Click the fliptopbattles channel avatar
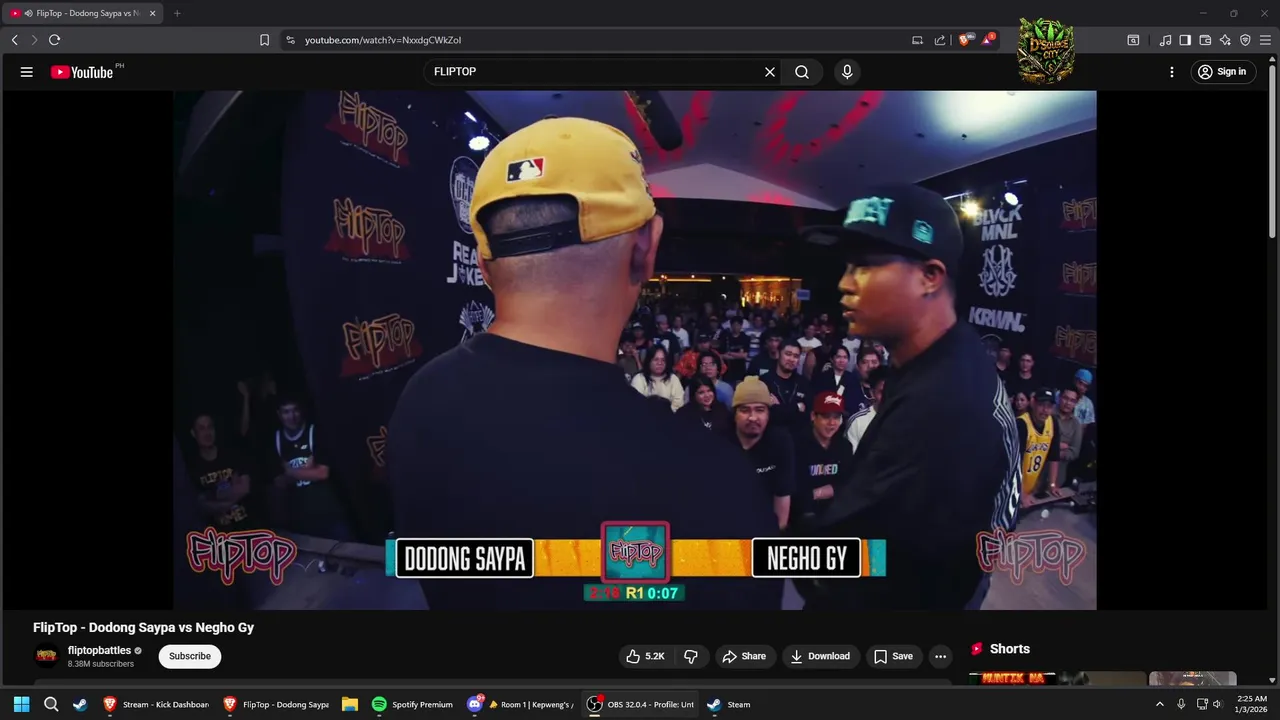The height and width of the screenshot is (720, 1280). (46, 656)
